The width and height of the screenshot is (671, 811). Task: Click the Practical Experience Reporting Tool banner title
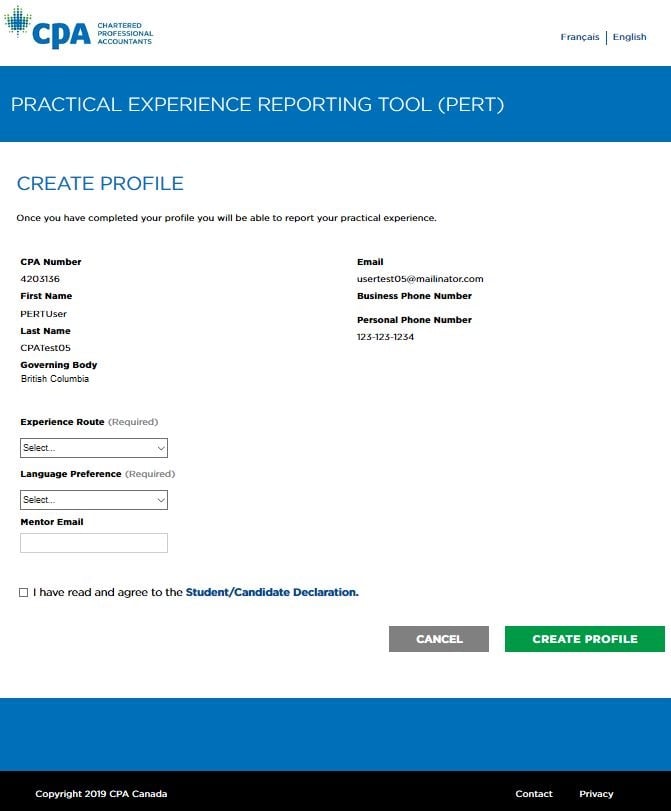pos(257,105)
